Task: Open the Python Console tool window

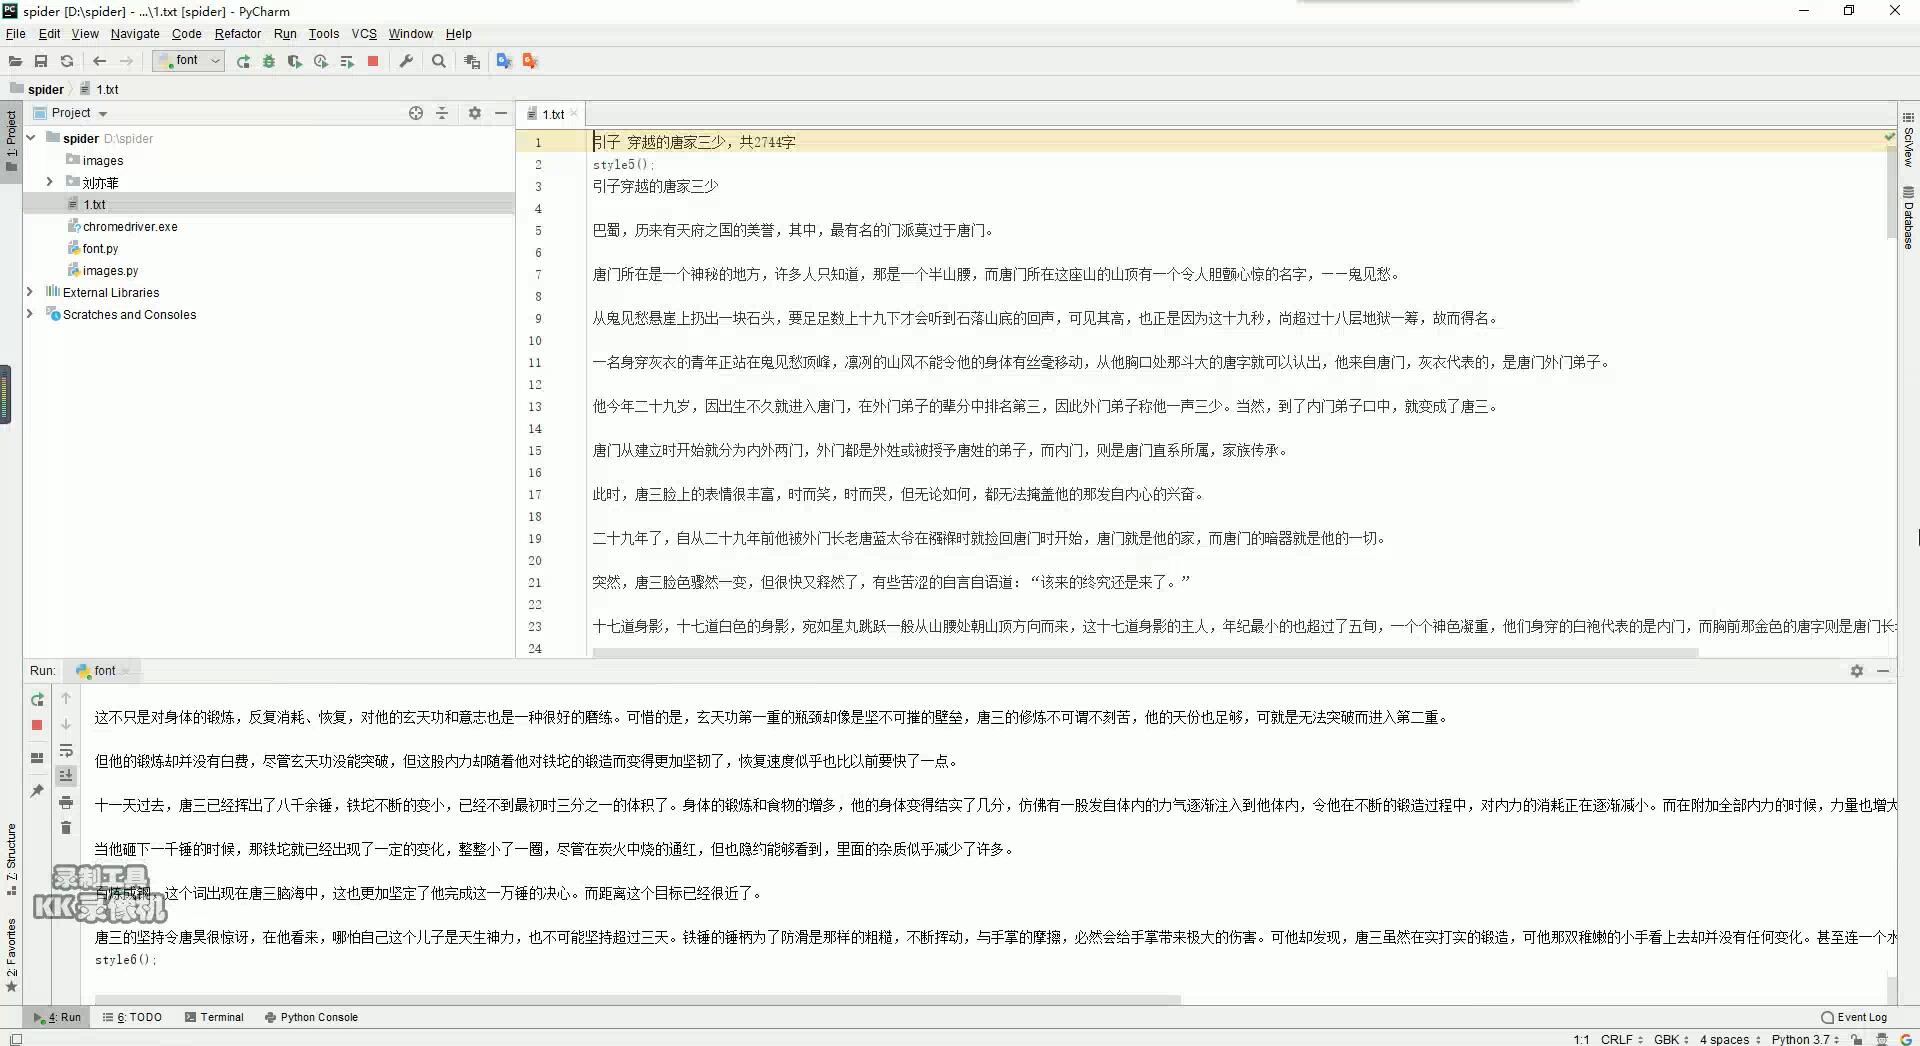Action: point(311,1017)
